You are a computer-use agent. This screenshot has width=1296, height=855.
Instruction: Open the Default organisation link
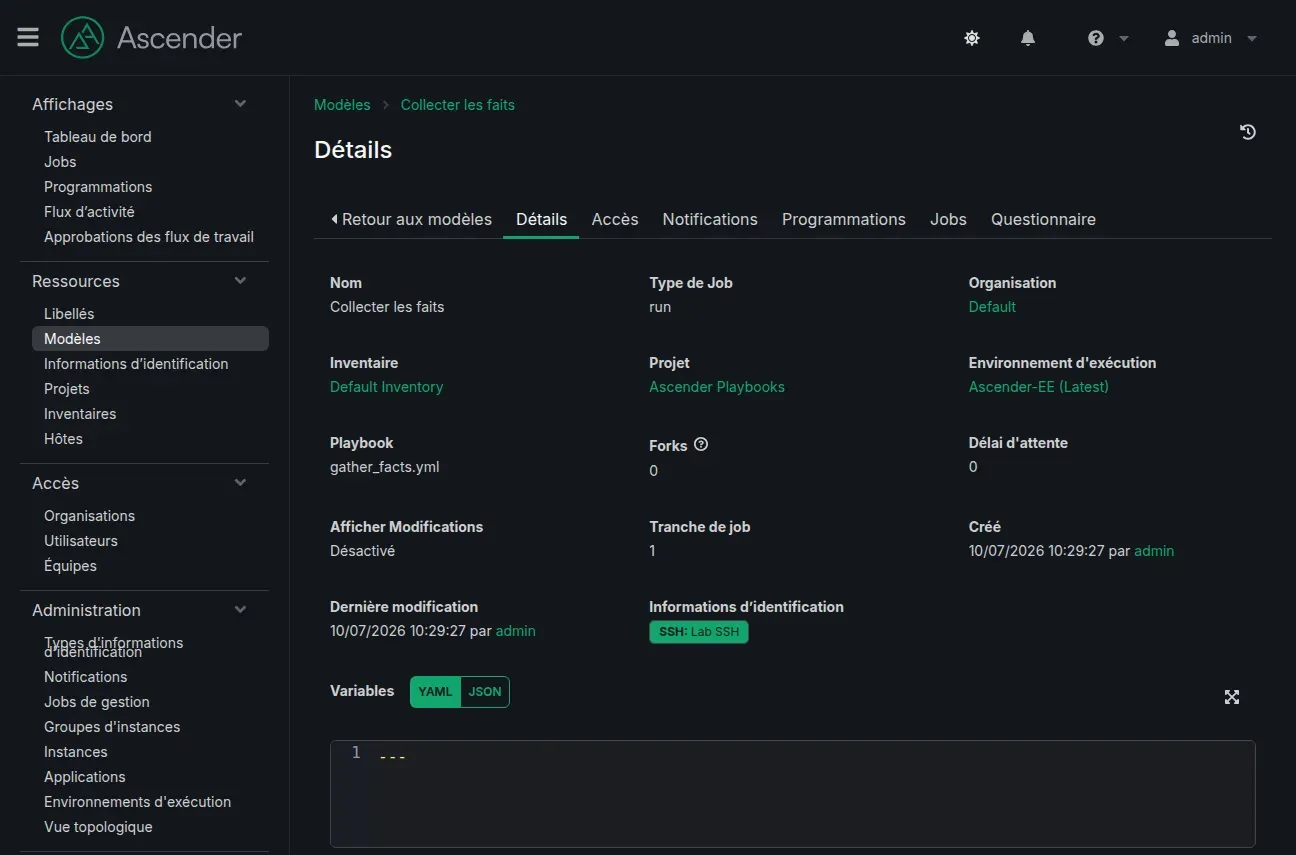[992, 307]
